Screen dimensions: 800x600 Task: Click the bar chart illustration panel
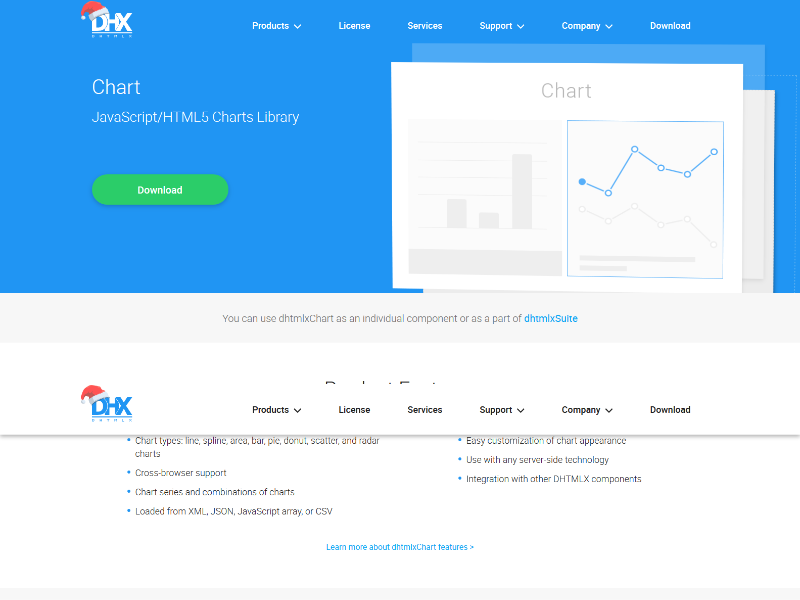(485, 197)
